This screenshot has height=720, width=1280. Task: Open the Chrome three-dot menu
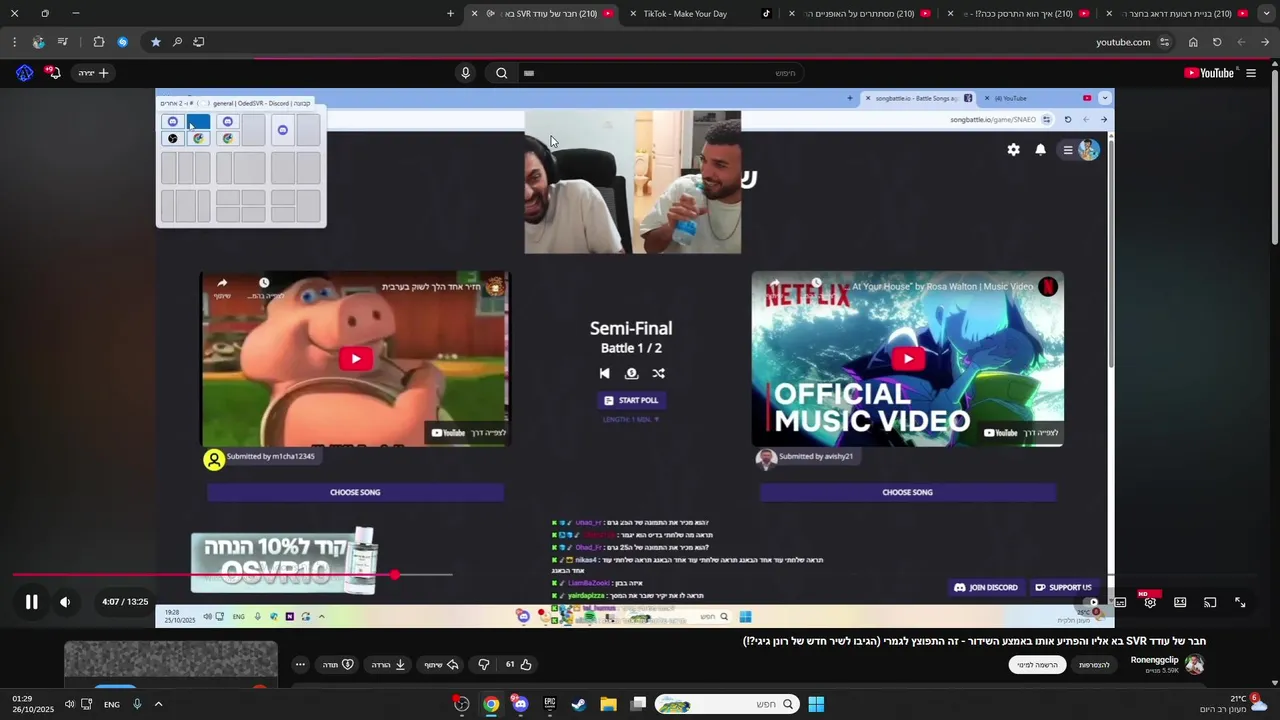pos(14,42)
